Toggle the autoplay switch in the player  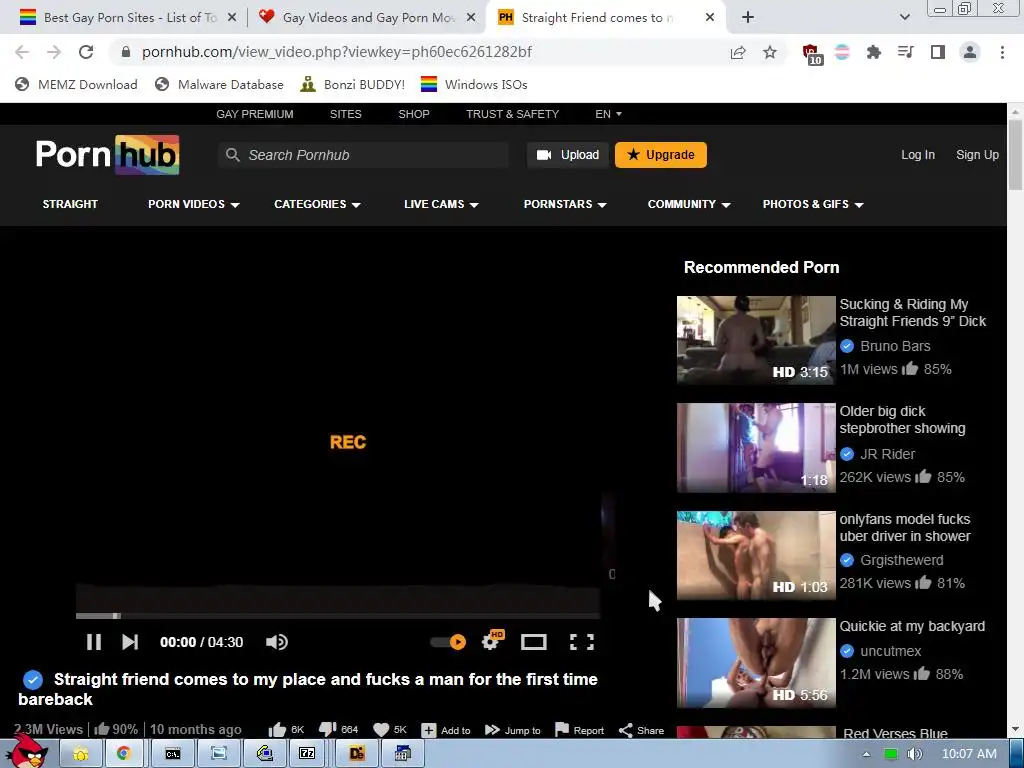[449, 642]
